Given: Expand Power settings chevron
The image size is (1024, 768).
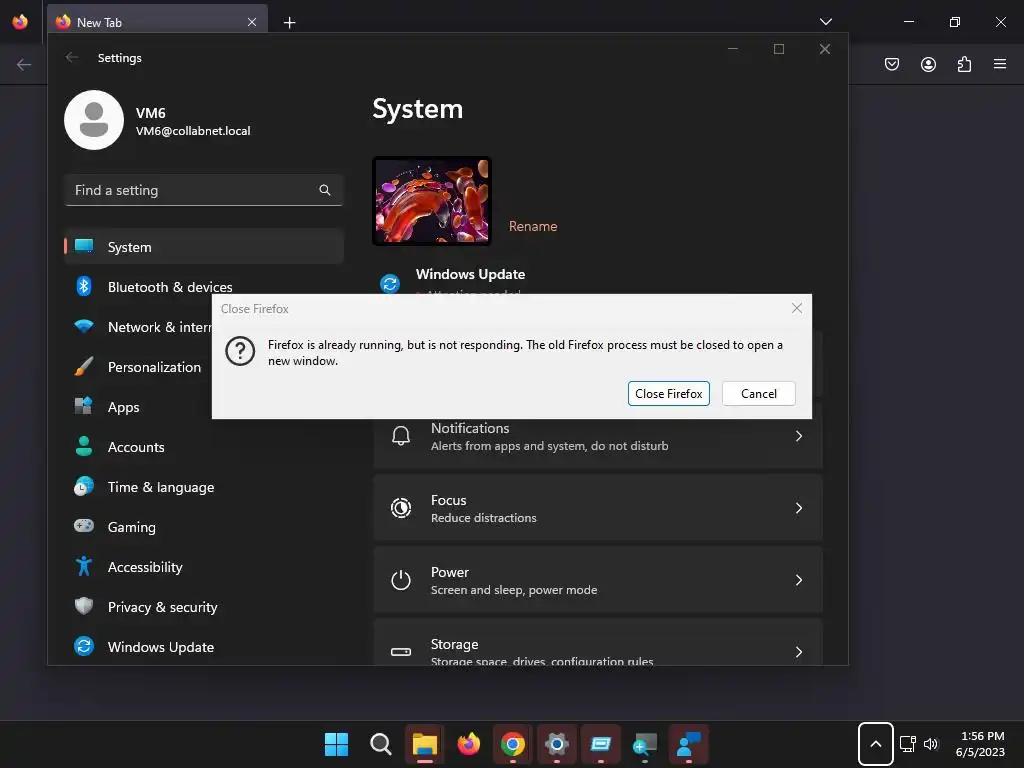Looking at the screenshot, I should pyautogui.click(x=799, y=580).
